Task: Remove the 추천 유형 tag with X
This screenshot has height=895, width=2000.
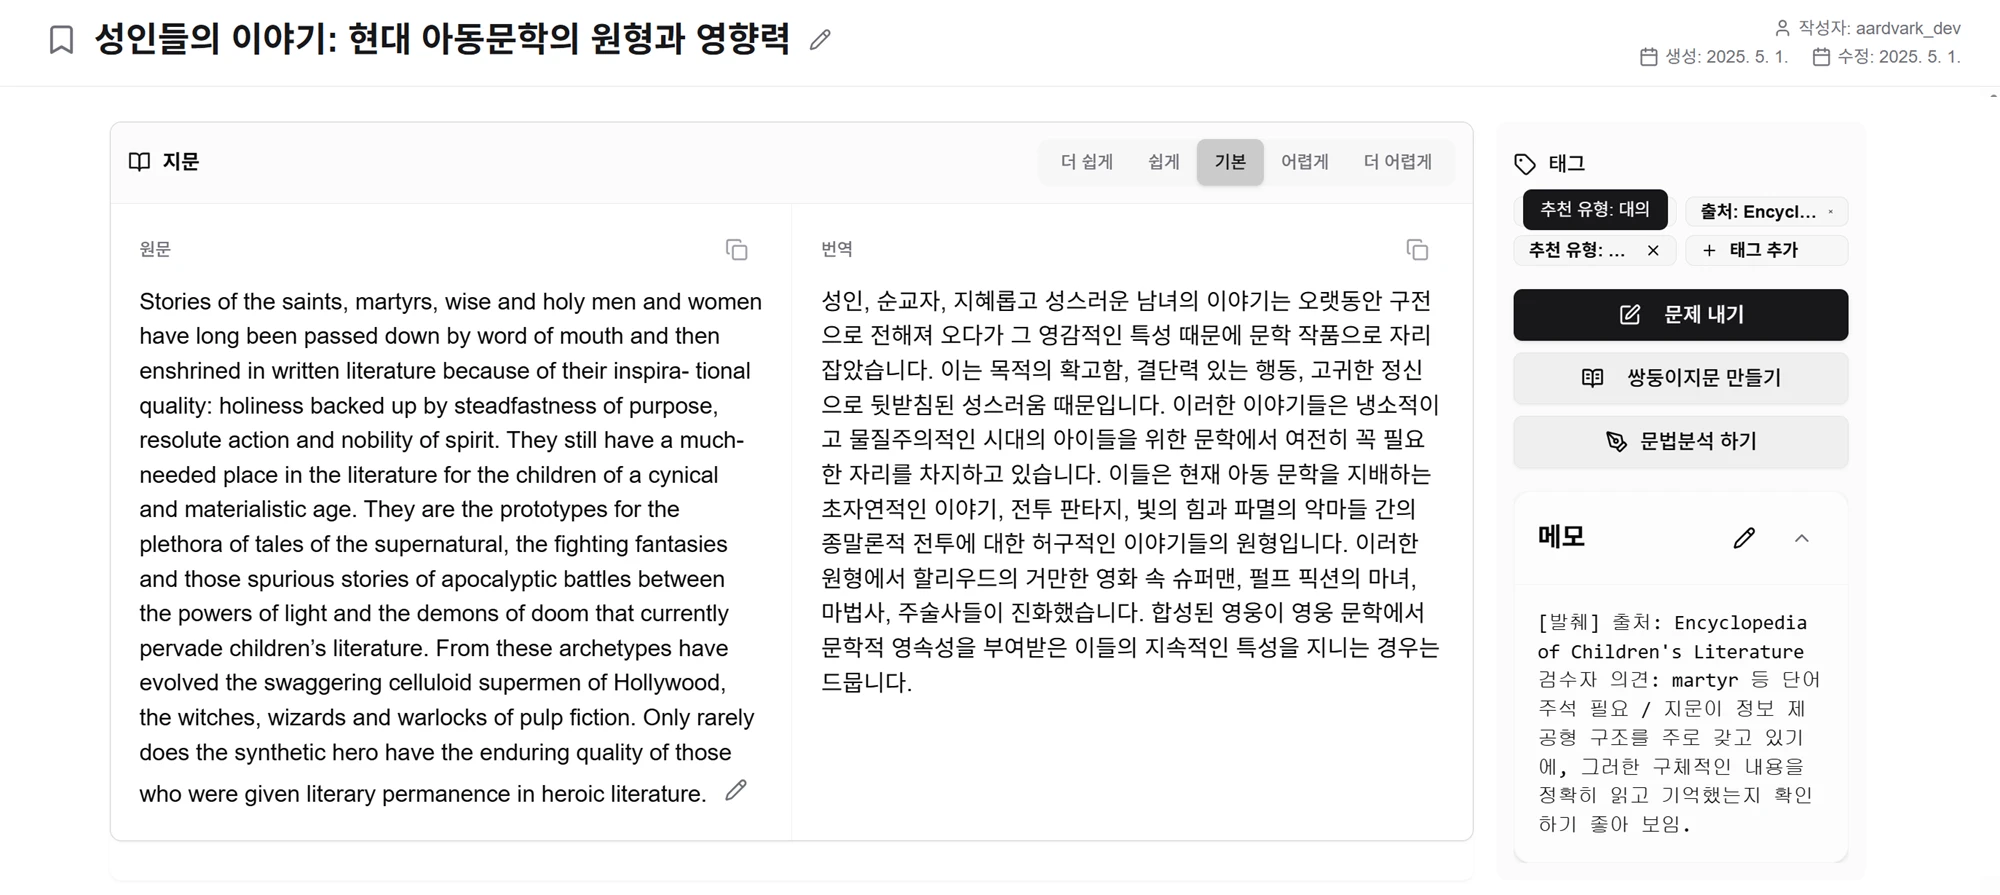Action: point(1653,251)
